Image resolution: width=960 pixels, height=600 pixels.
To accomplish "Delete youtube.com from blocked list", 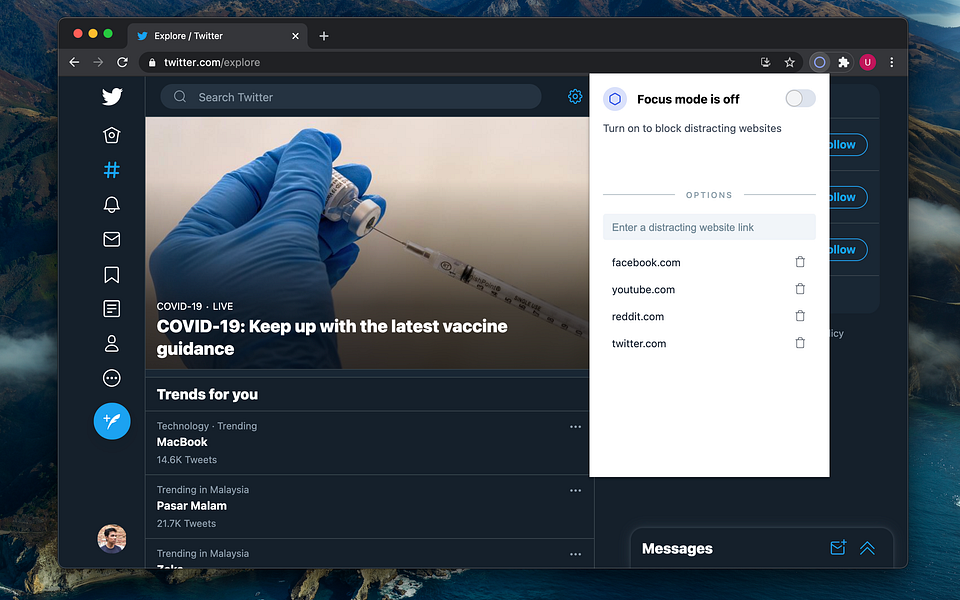I will [800, 289].
